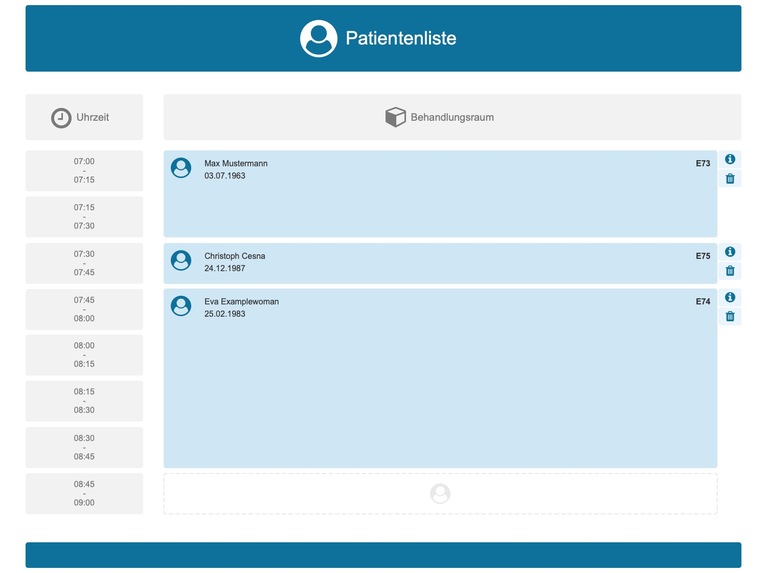Select time slot 07:45 - 08:00
The height and width of the screenshot is (573, 767).
84,309
